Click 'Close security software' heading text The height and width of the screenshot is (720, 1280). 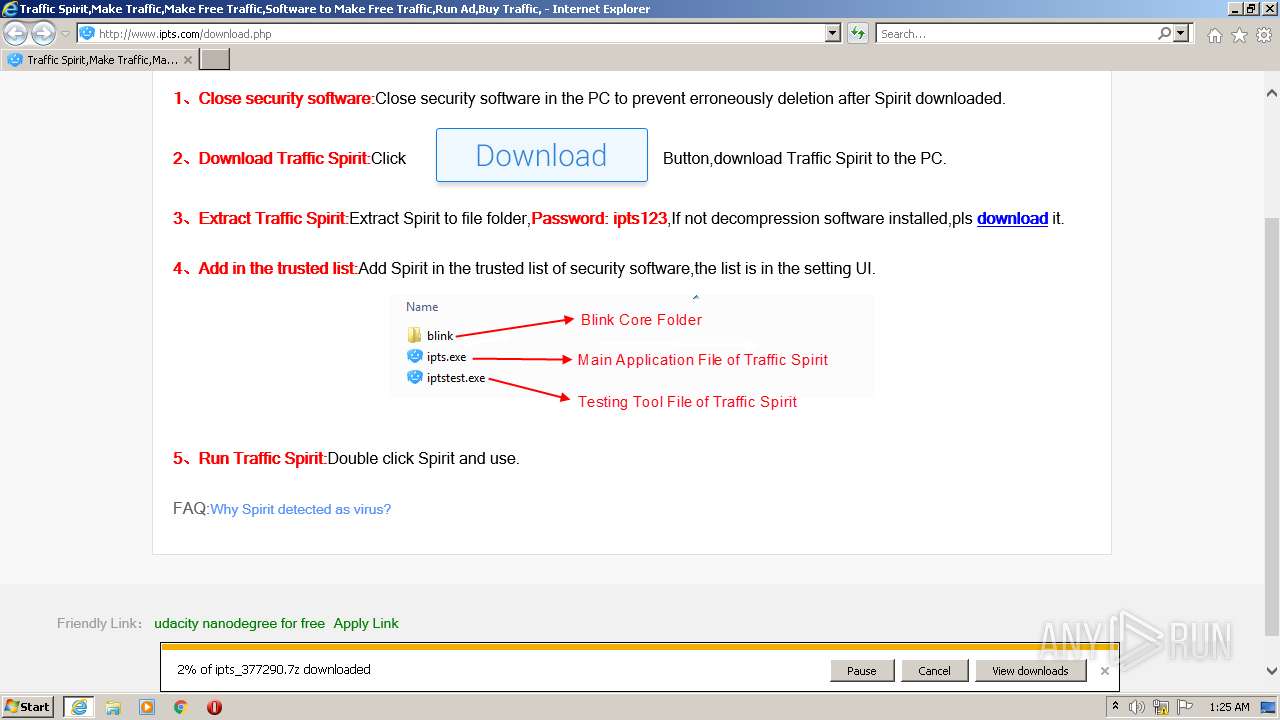click(x=284, y=98)
